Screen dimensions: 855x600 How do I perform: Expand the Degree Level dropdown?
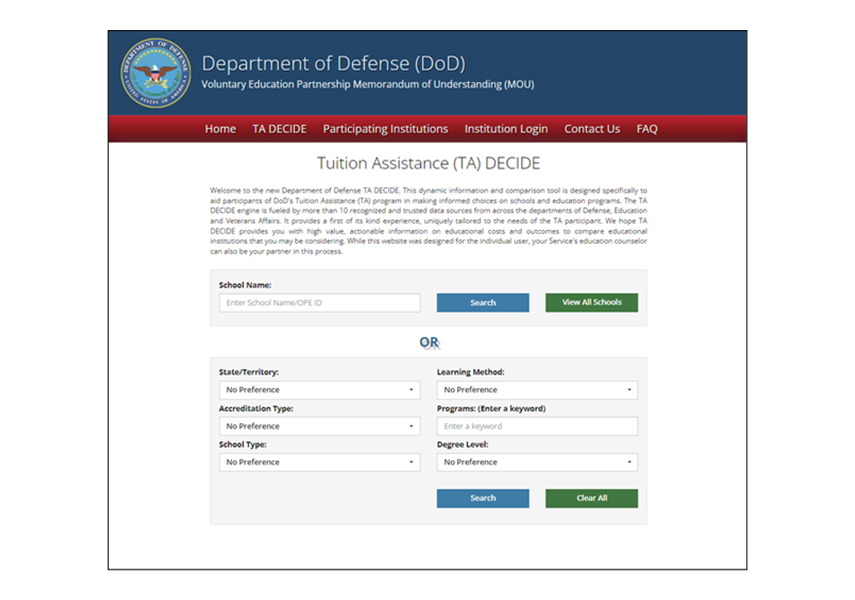click(537, 462)
